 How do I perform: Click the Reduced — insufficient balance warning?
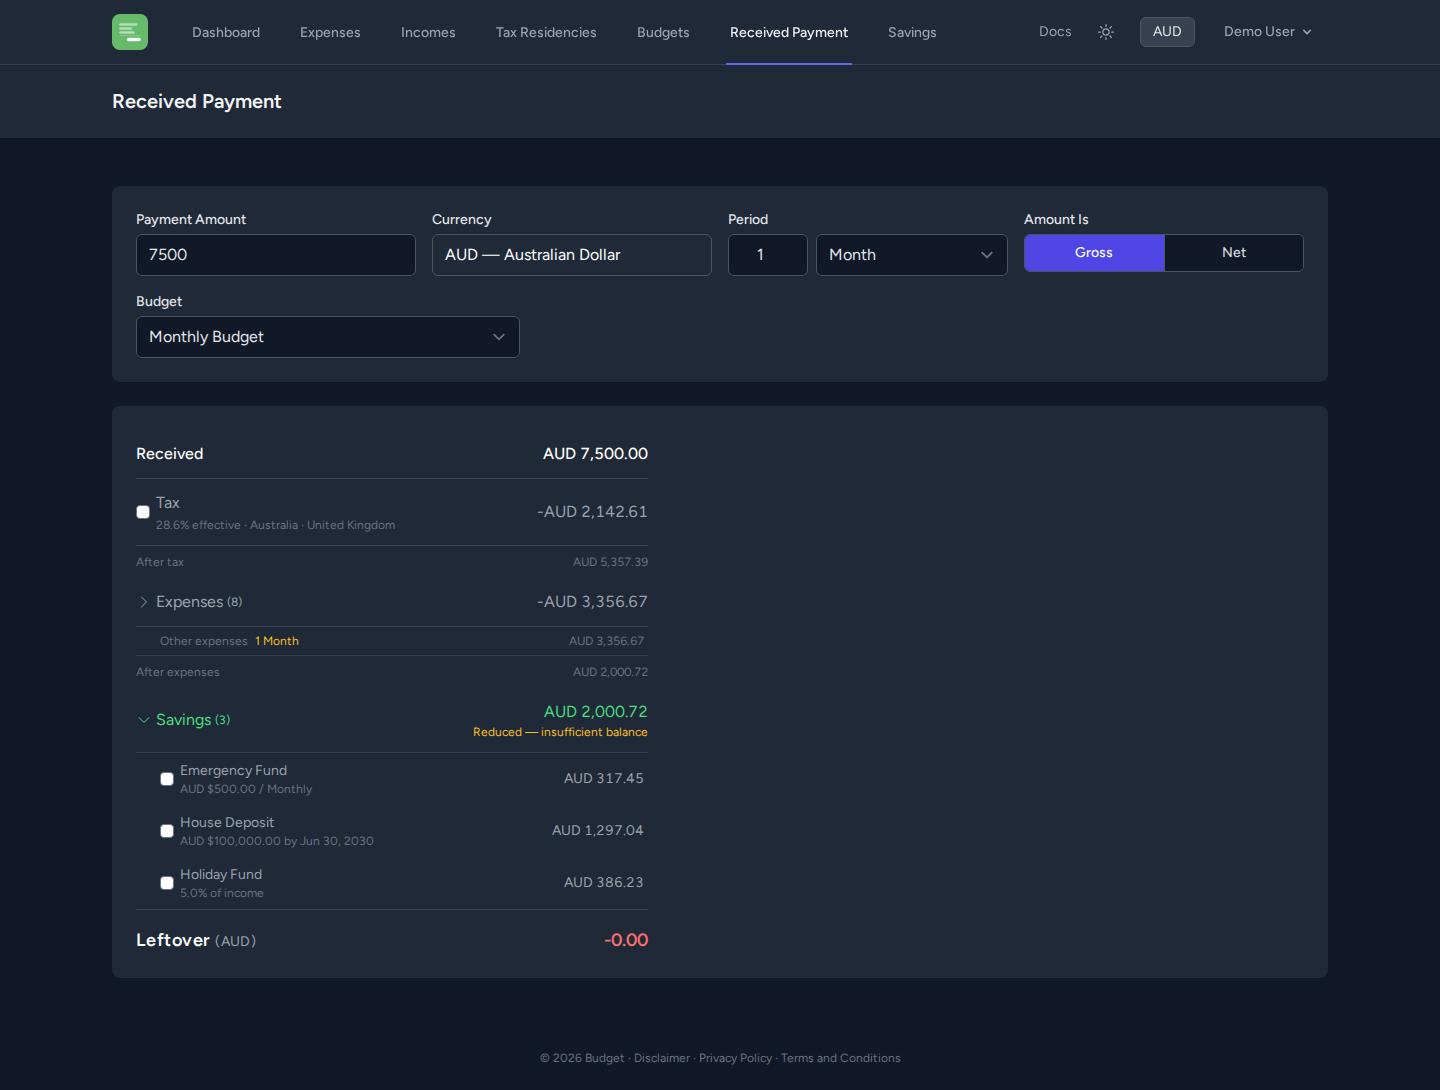(560, 732)
